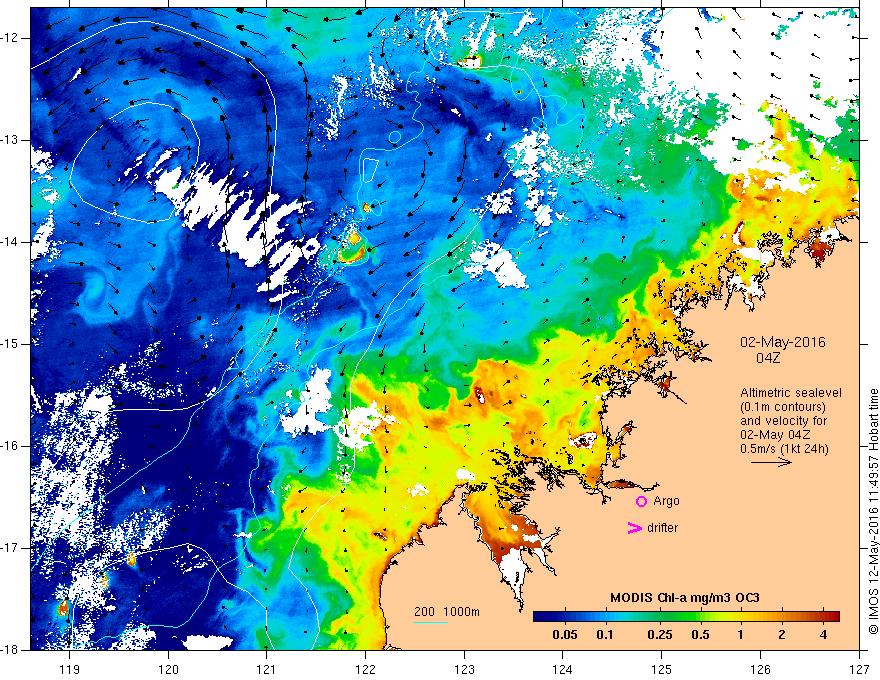Image resolution: width=880 pixels, height=680 pixels.
Task: Click the 'drifter' legend label
Action: click(662, 528)
